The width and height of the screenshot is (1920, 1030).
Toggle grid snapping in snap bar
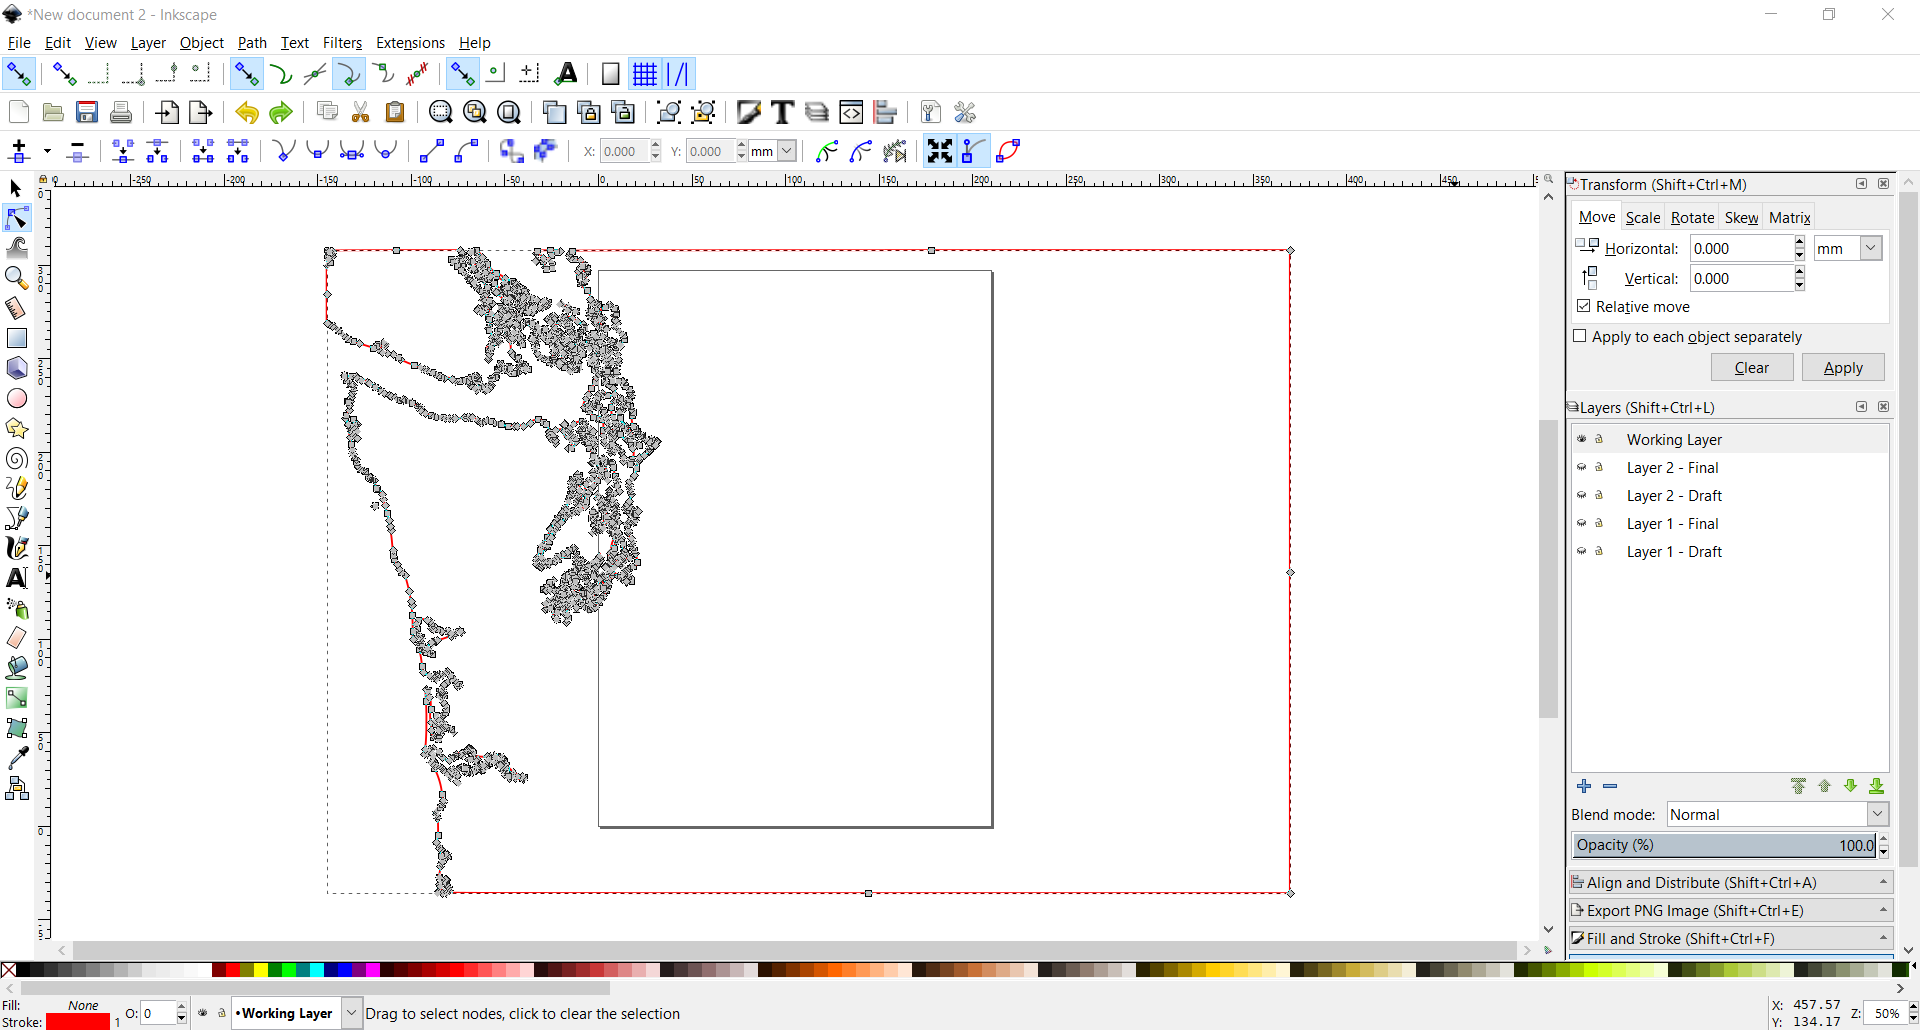point(645,74)
